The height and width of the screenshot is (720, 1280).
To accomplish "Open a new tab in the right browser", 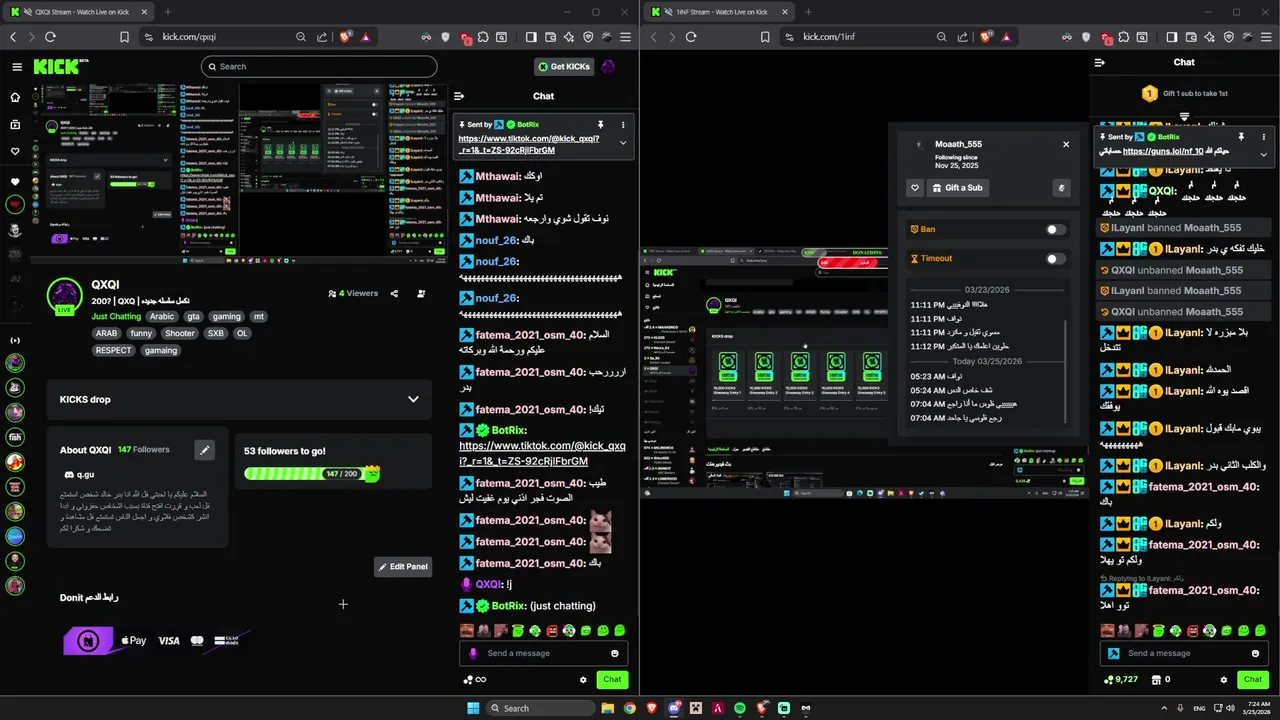I will pyautogui.click(x=807, y=12).
